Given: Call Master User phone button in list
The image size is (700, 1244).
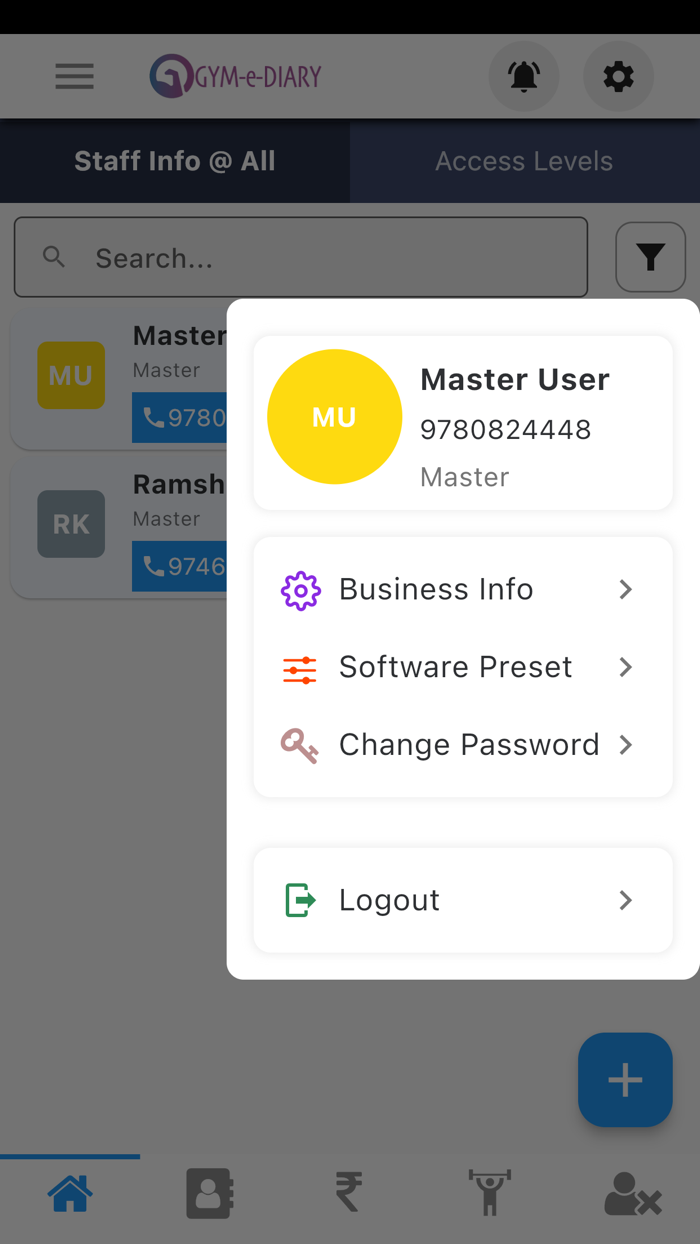Looking at the screenshot, I should click(180, 417).
